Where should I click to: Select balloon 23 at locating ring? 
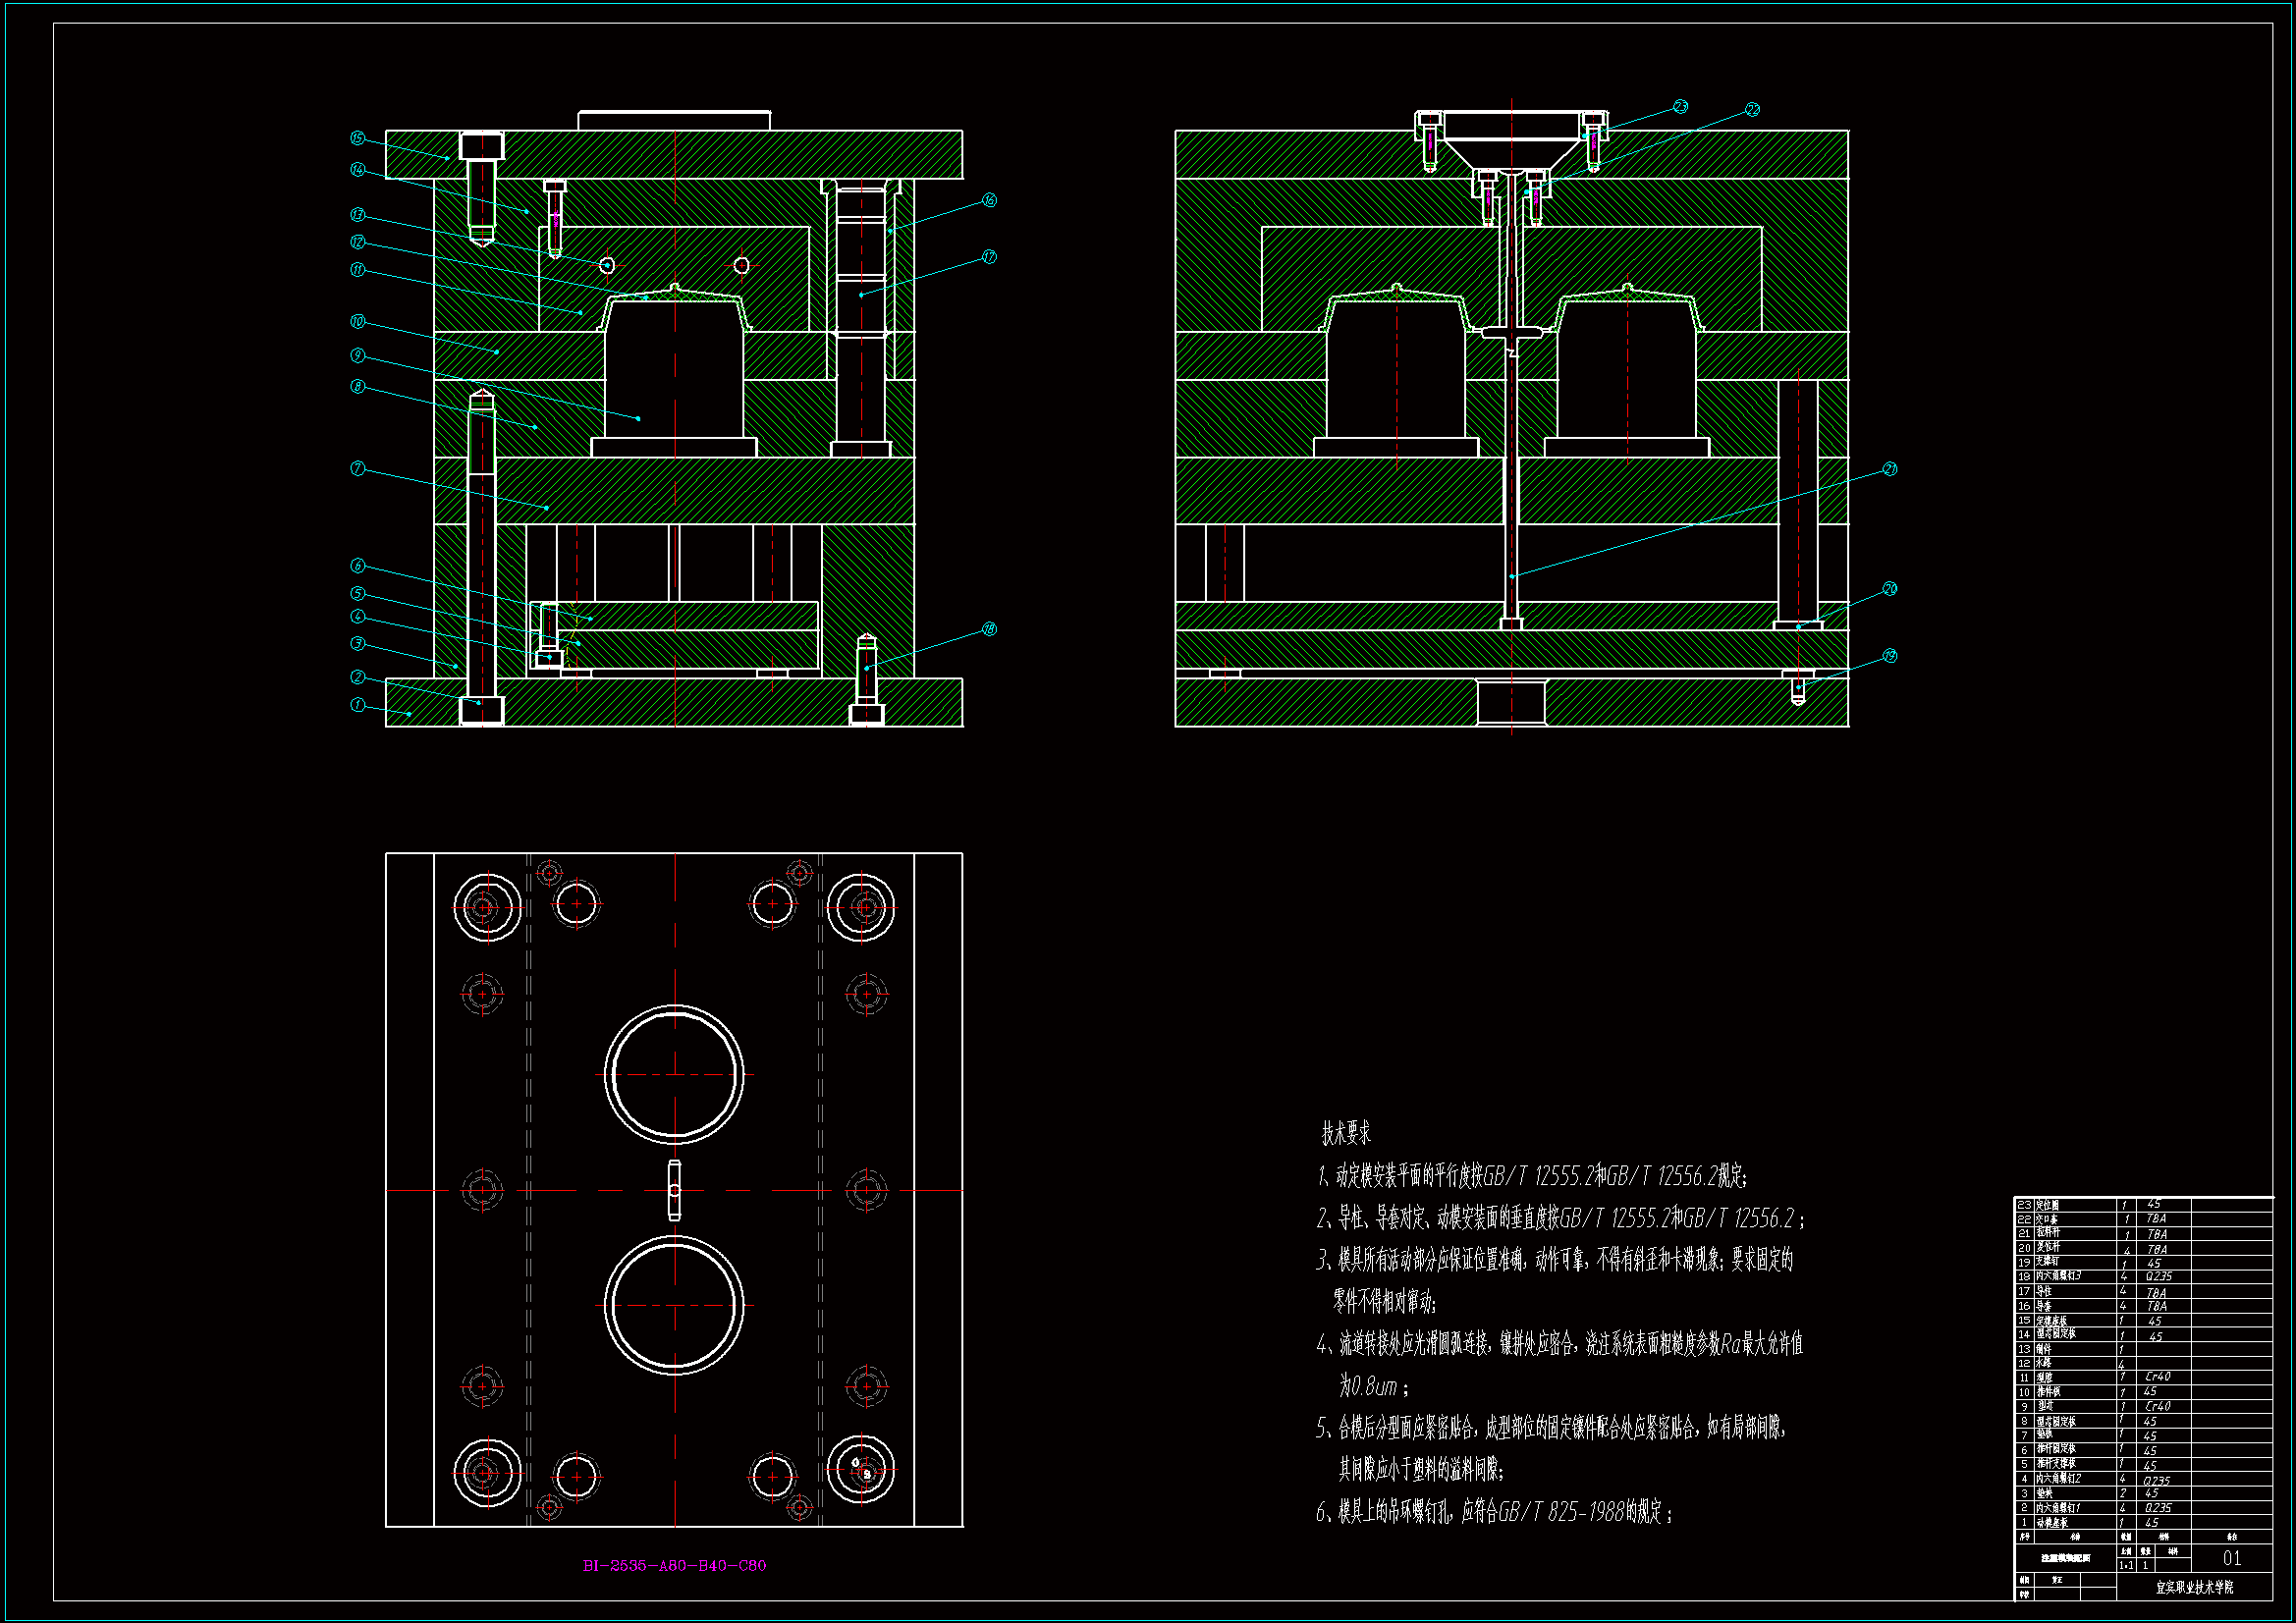(1680, 107)
